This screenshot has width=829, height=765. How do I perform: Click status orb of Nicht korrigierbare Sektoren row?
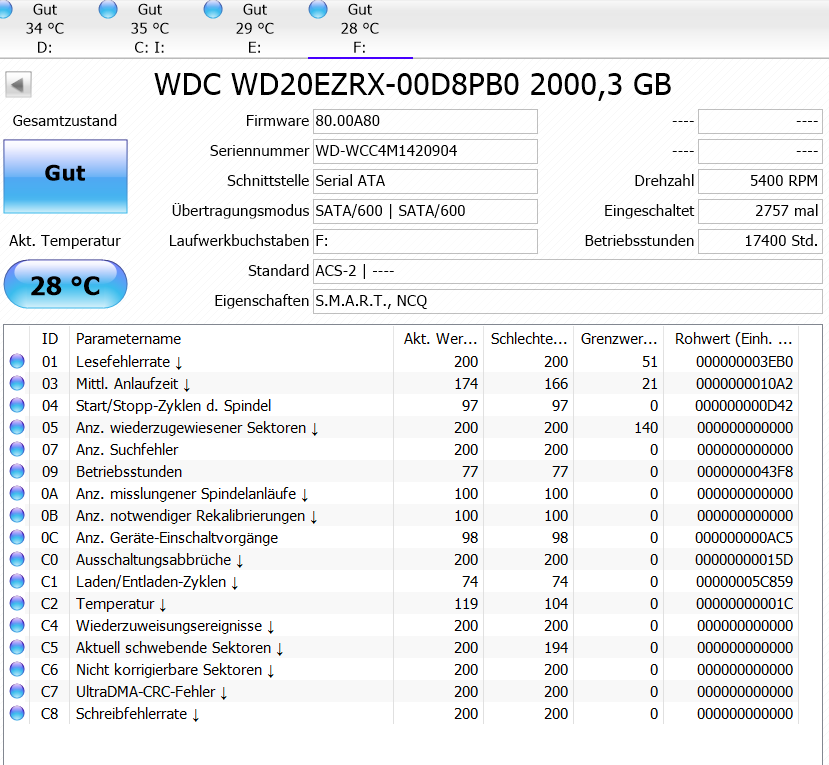[x=17, y=669]
